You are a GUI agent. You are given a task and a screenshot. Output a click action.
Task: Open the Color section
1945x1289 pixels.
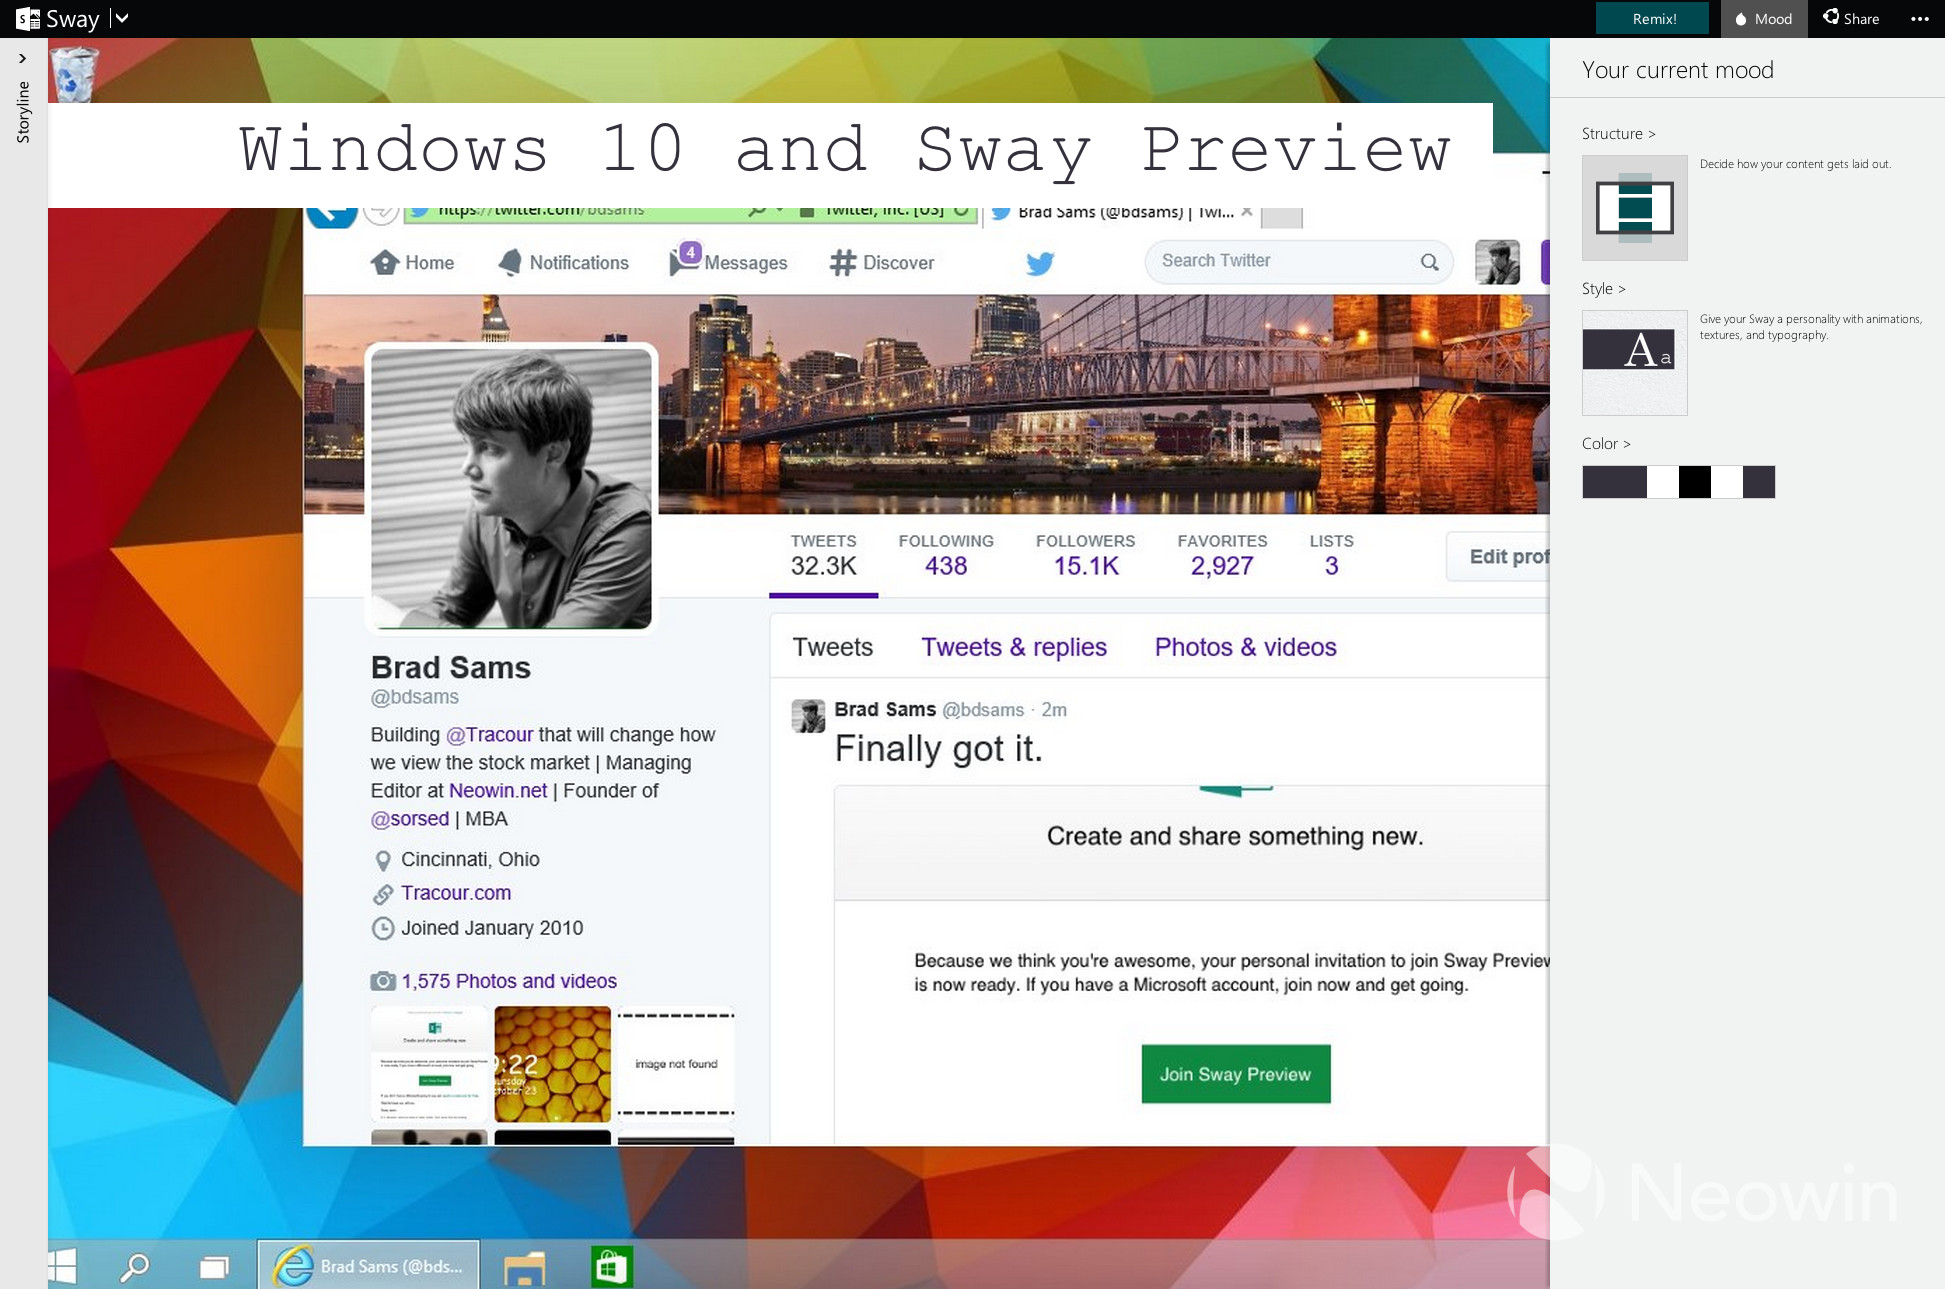[1605, 443]
